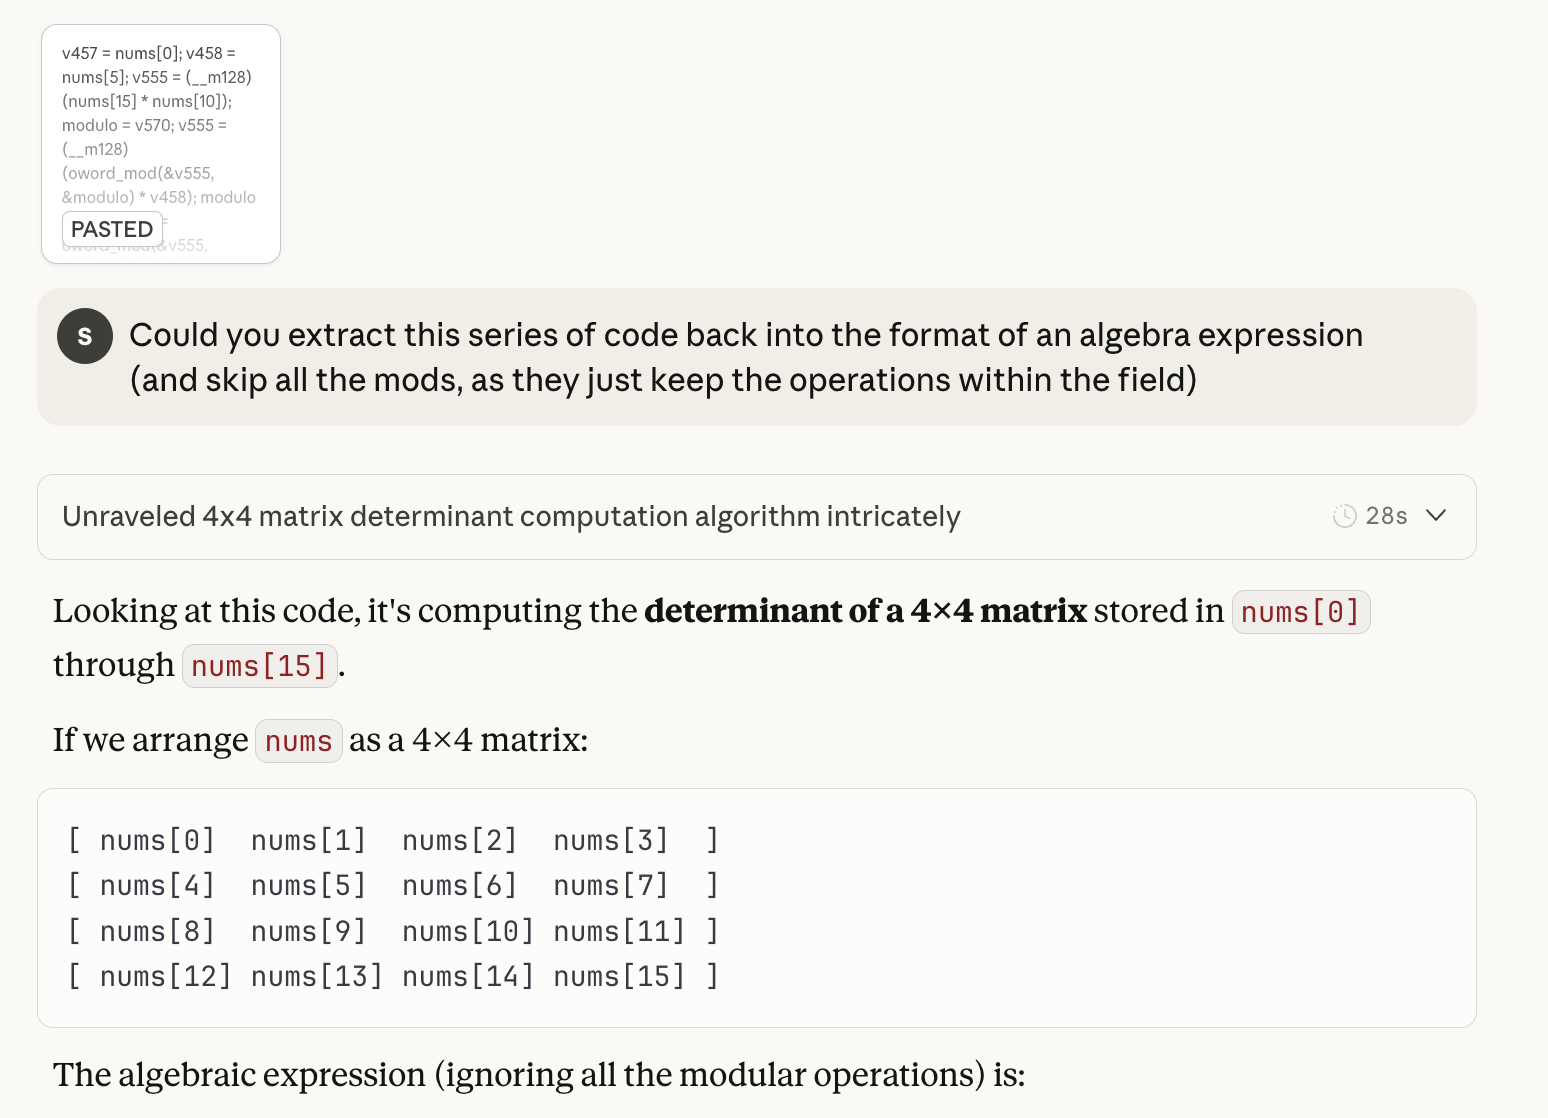The width and height of the screenshot is (1548, 1118).
Task: Click the inline code chip nums[0]
Action: [x=1300, y=612]
